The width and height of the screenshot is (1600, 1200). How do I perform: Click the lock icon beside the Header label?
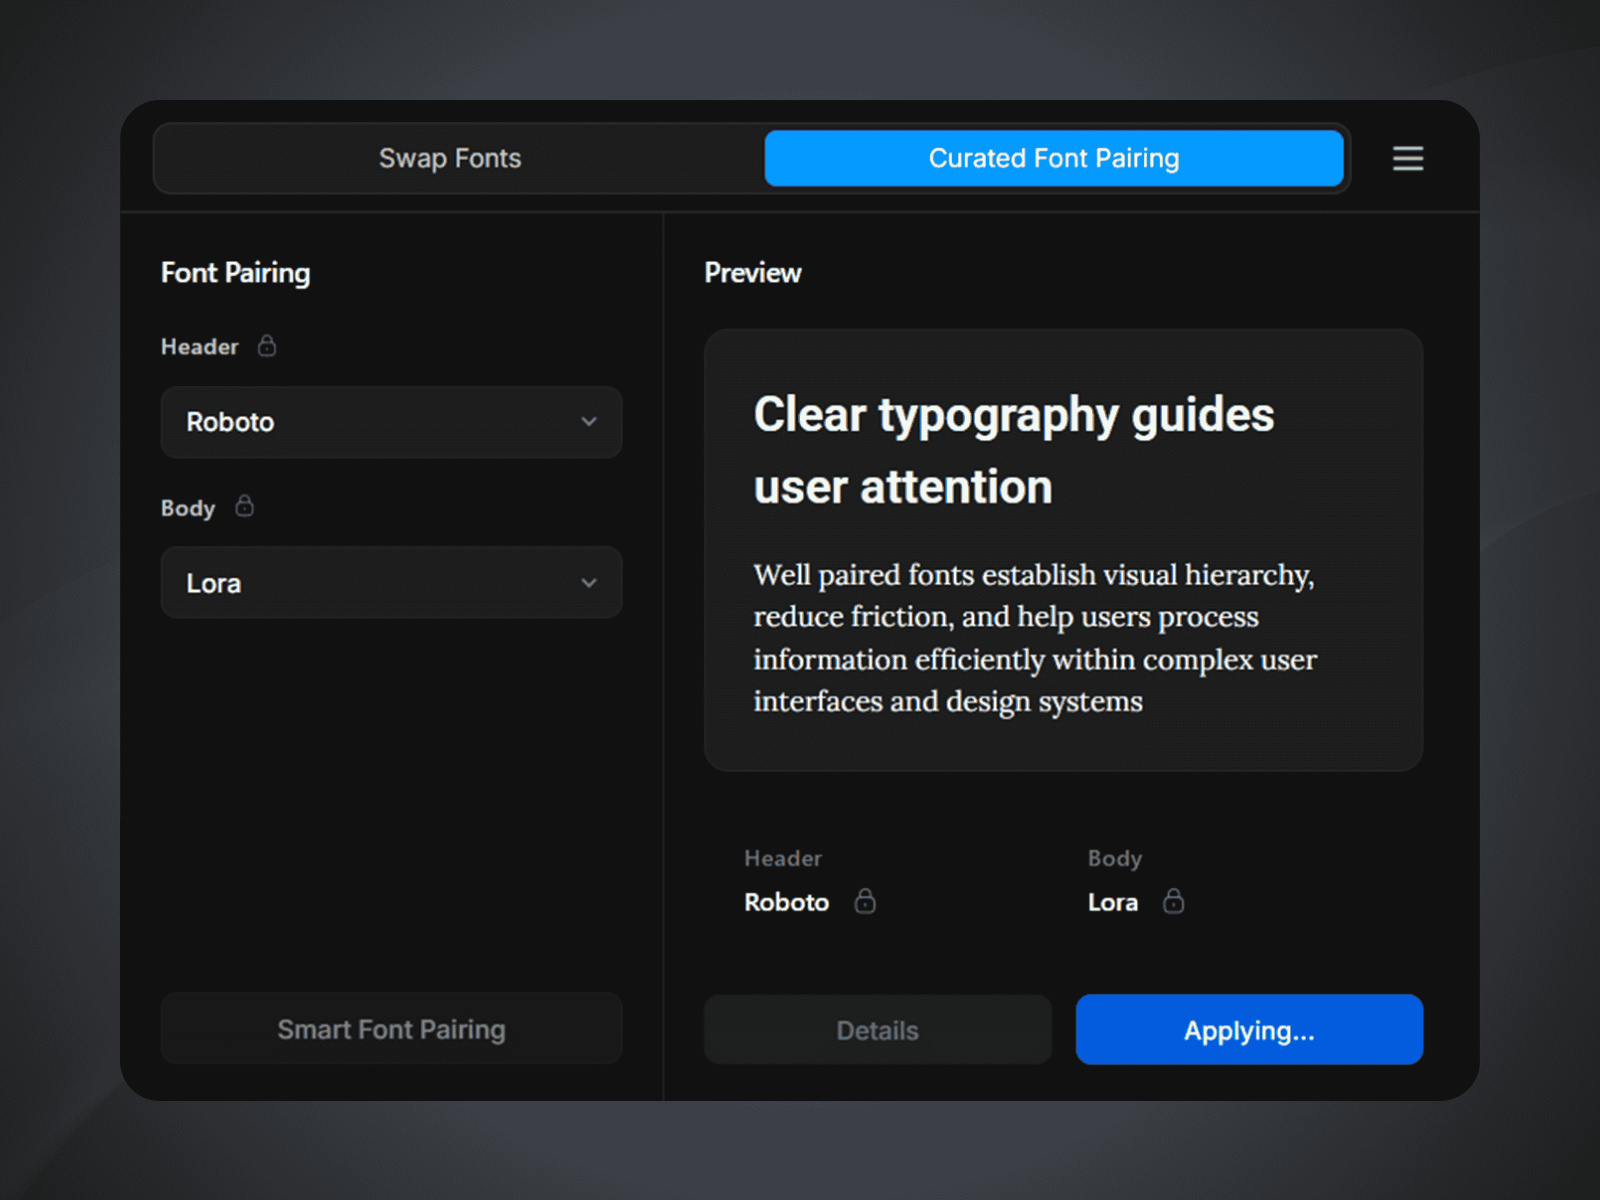click(266, 346)
